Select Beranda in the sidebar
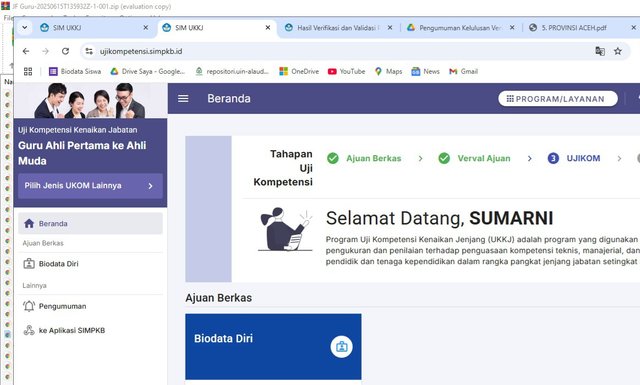The height and width of the screenshot is (385, 640). (x=90, y=223)
